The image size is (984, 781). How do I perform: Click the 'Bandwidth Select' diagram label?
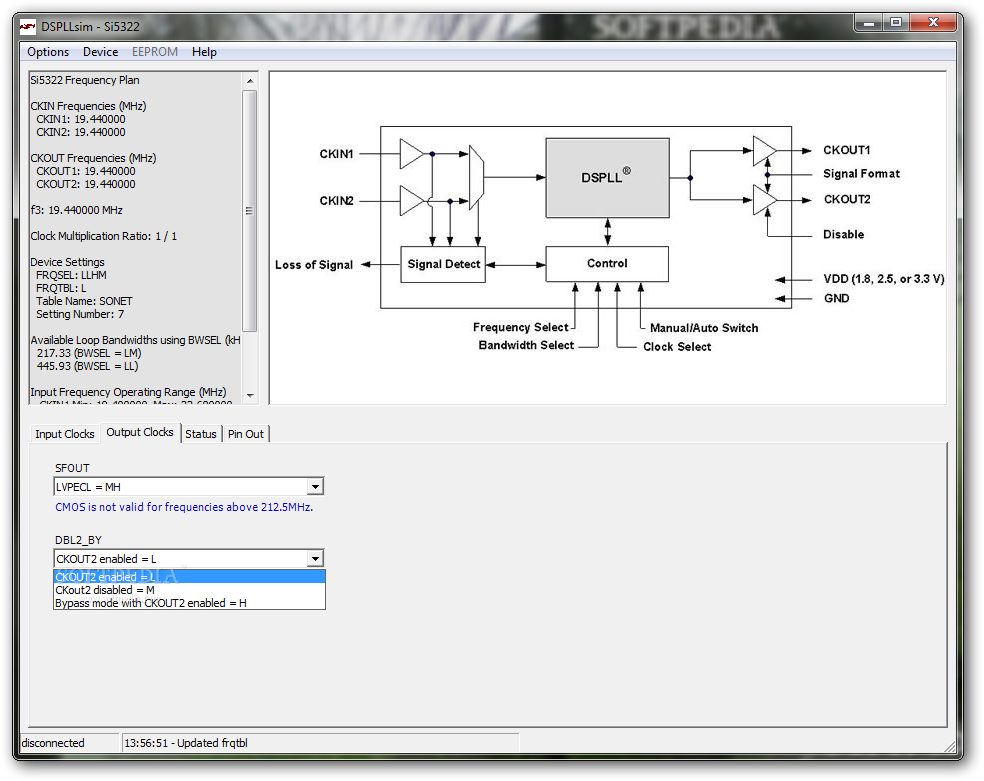526,346
